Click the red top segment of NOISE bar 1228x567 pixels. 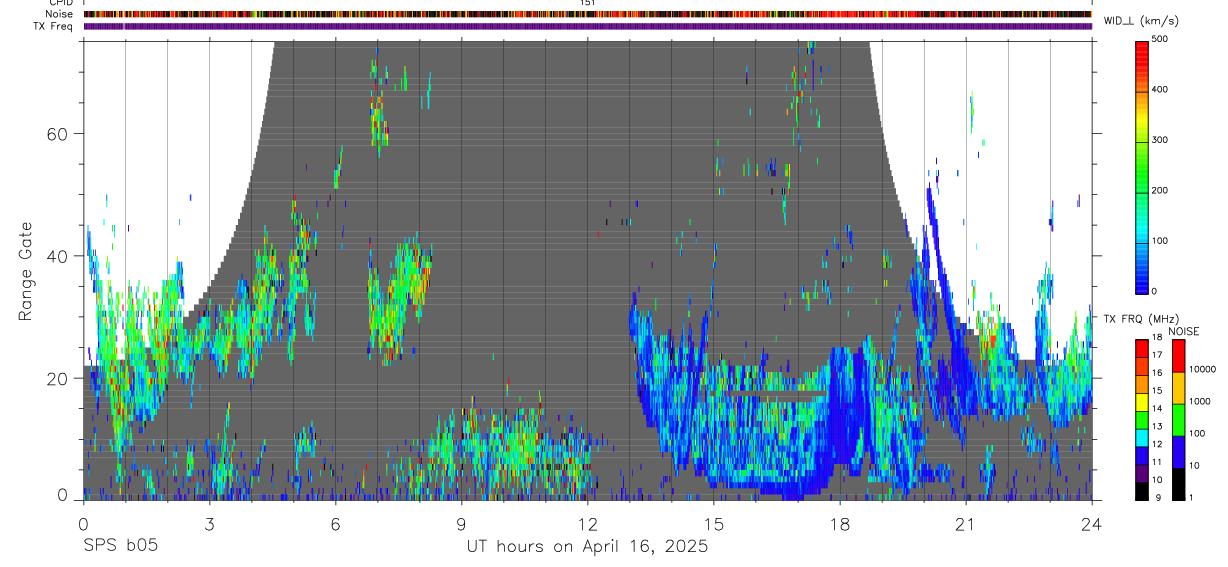tap(1177, 356)
